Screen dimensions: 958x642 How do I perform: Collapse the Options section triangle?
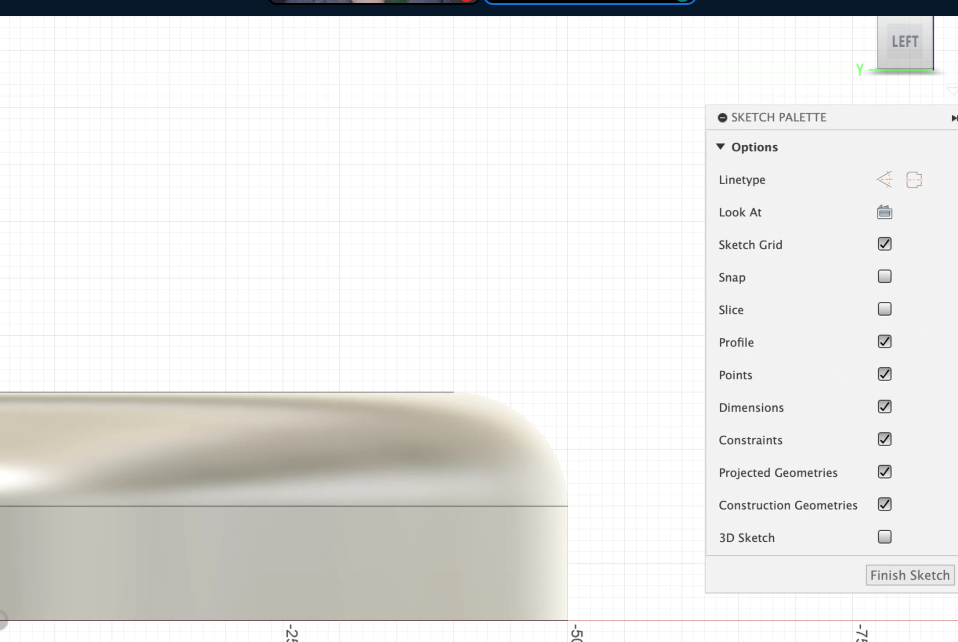720,147
